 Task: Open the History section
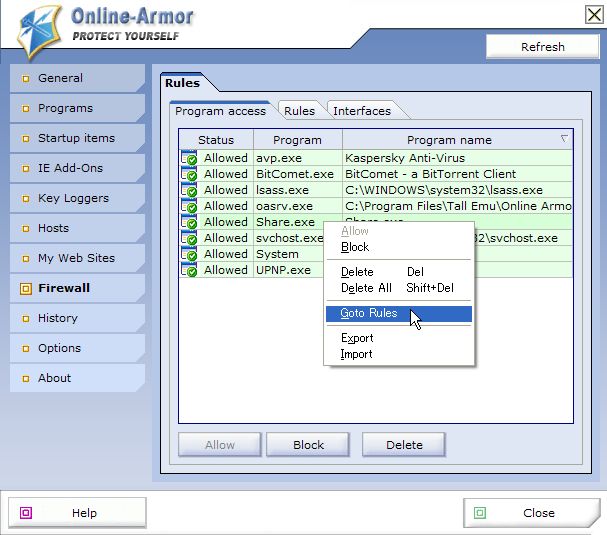pyautogui.click(x=77, y=318)
